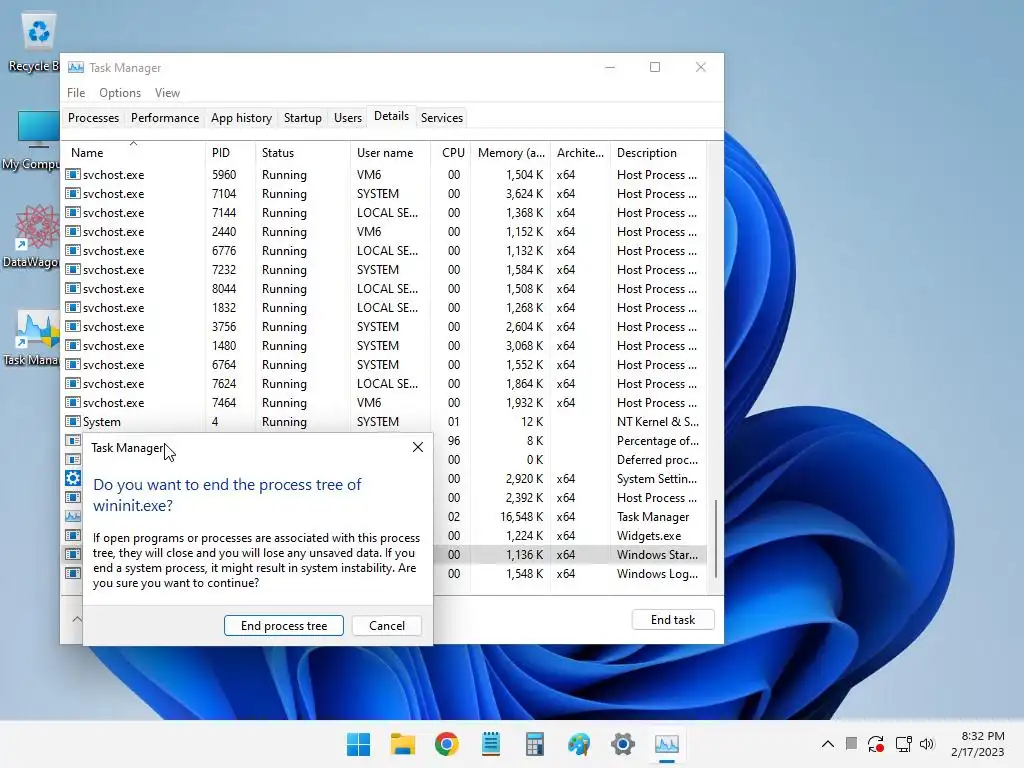Open Notepad from the taskbar
Image resolution: width=1024 pixels, height=768 pixels.
click(490, 744)
